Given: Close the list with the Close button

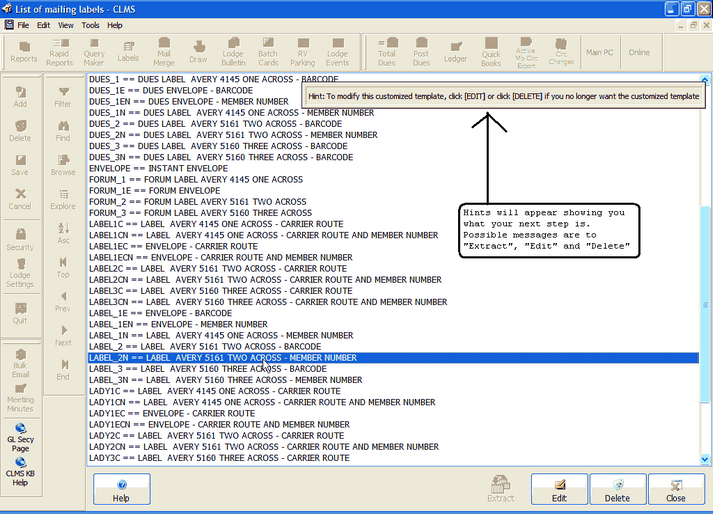Looking at the screenshot, I should click(x=676, y=489).
